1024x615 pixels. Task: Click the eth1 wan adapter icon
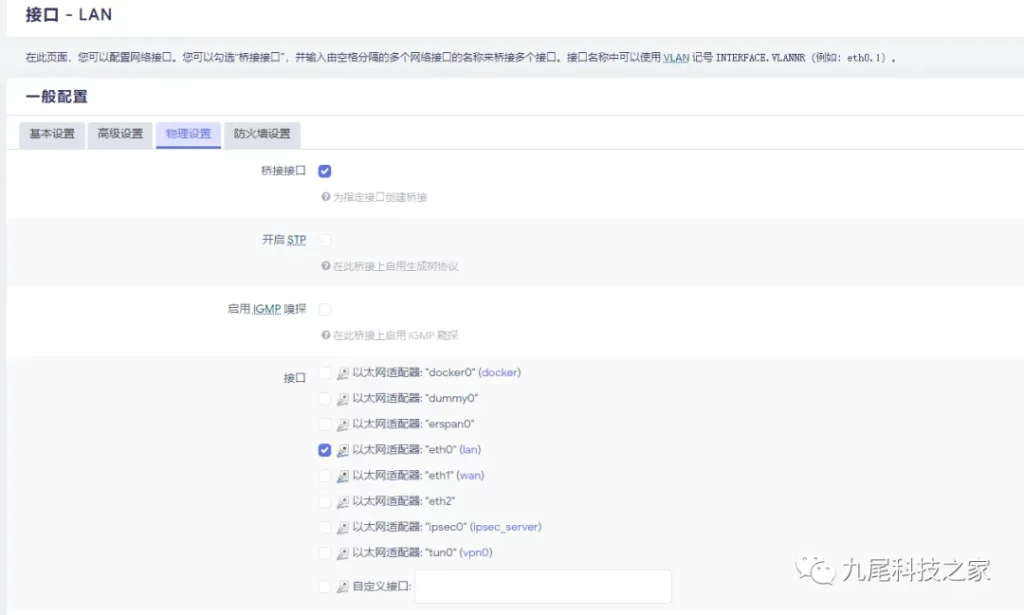coord(342,476)
